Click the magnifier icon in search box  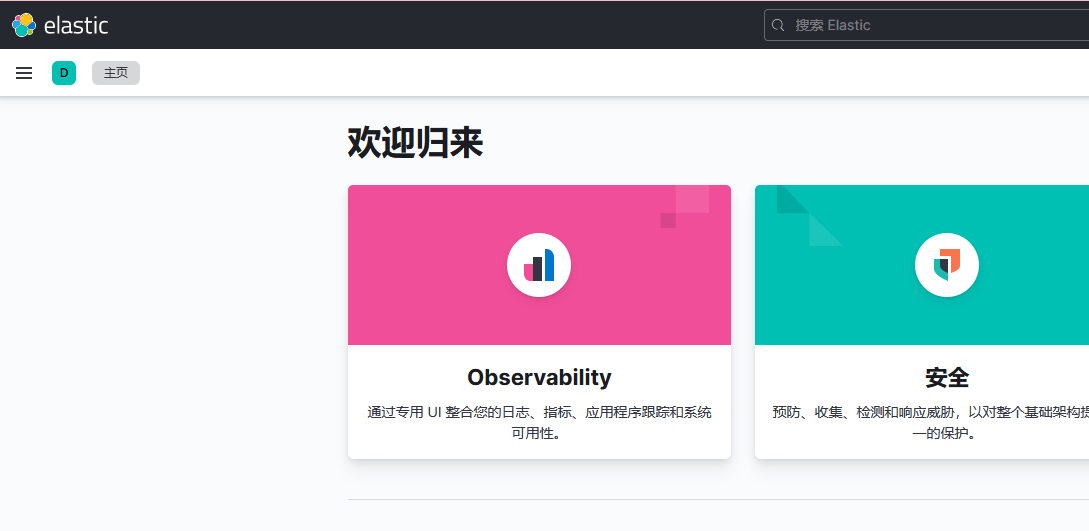tap(779, 25)
